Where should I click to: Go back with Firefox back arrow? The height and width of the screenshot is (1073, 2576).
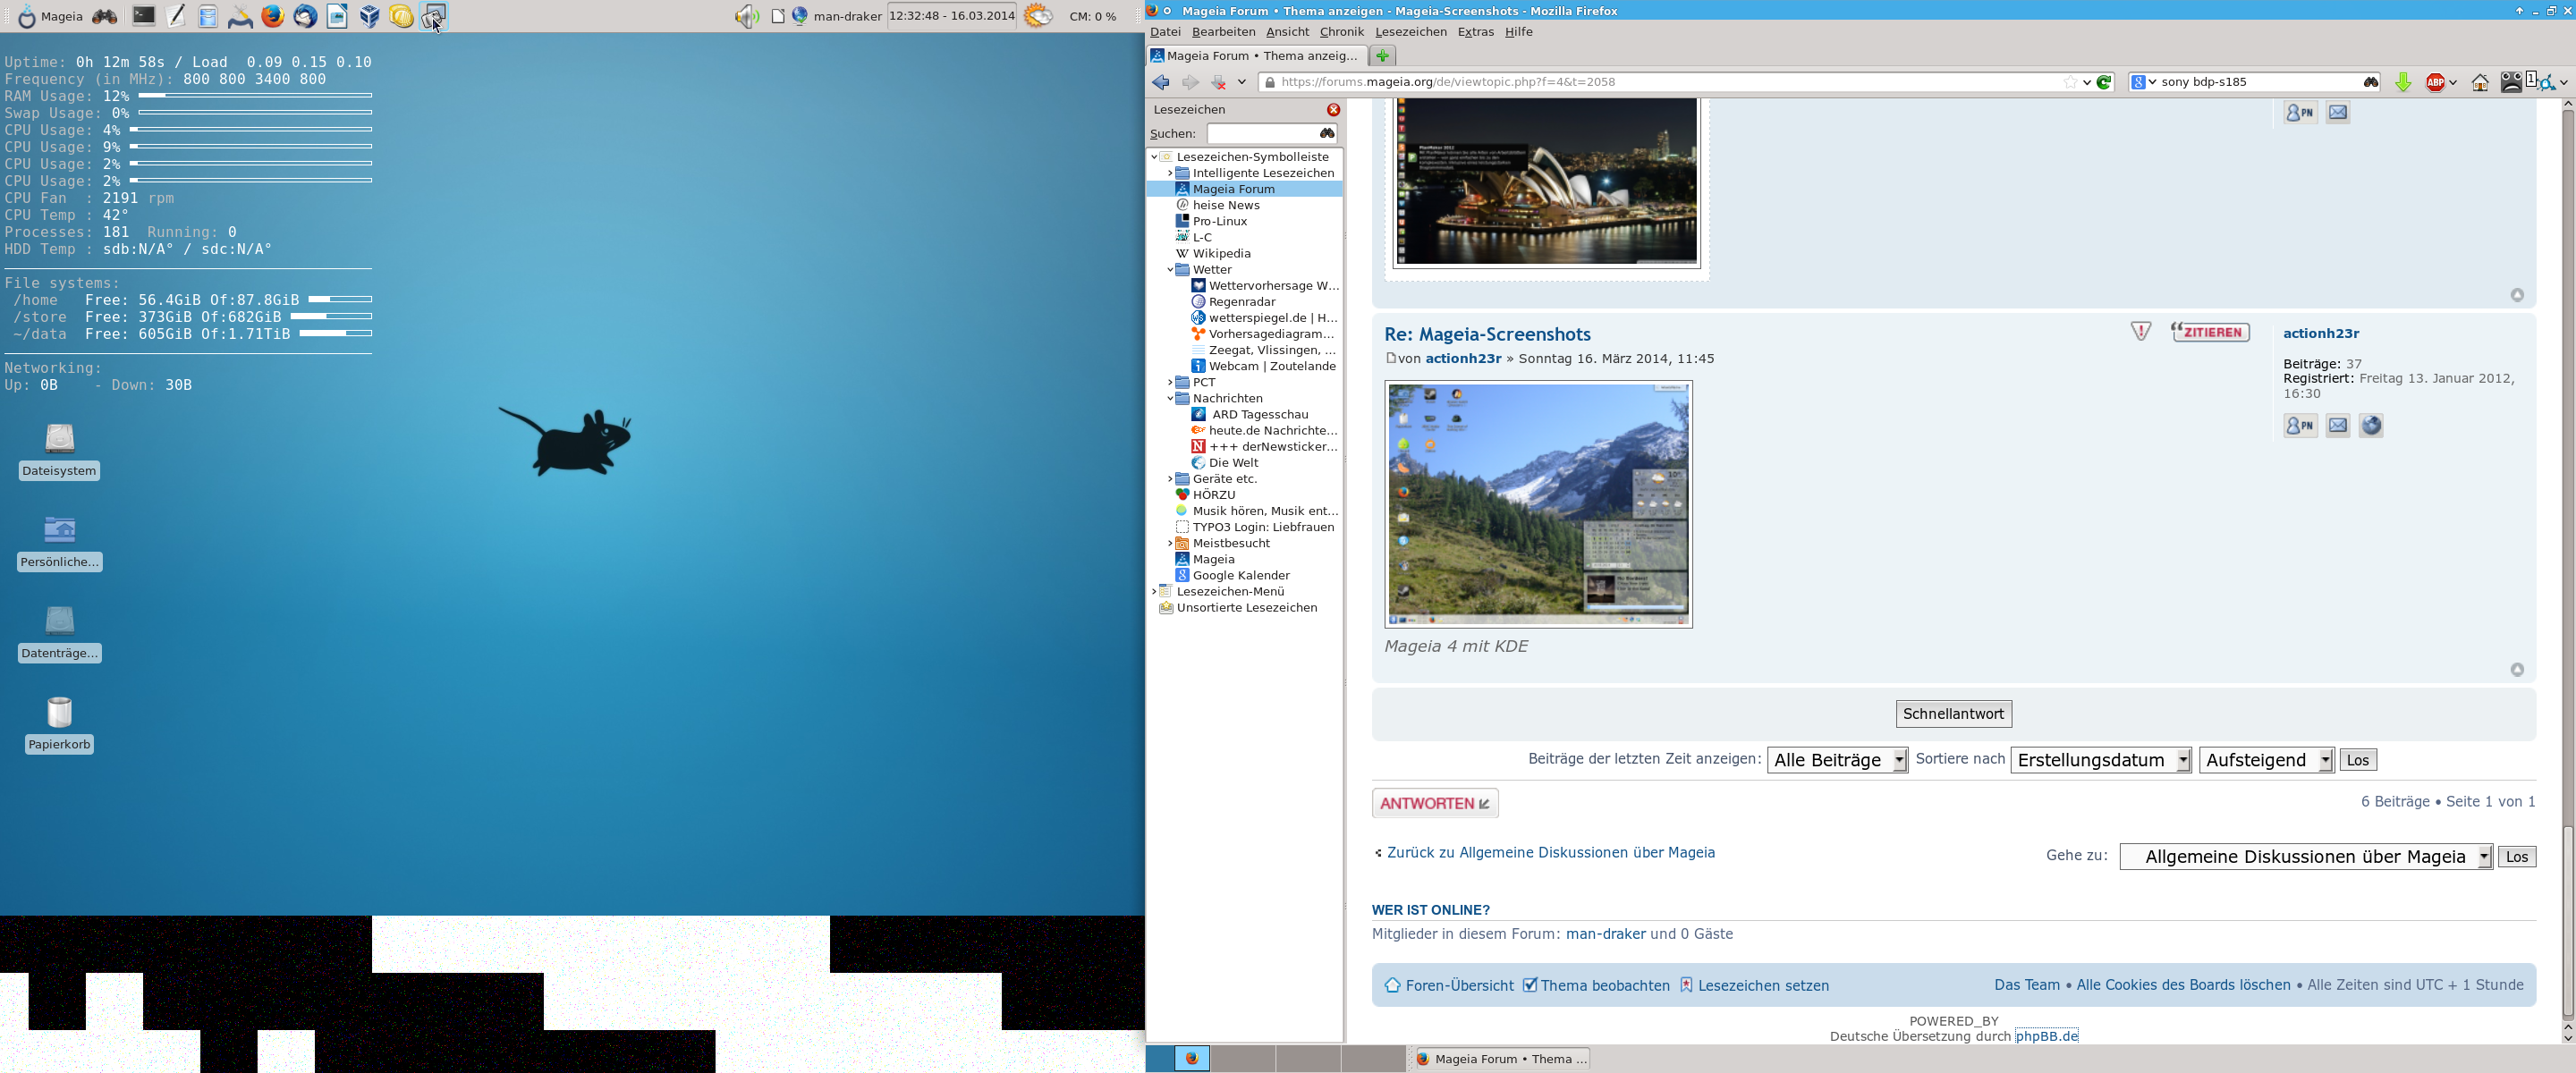click(1160, 82)
